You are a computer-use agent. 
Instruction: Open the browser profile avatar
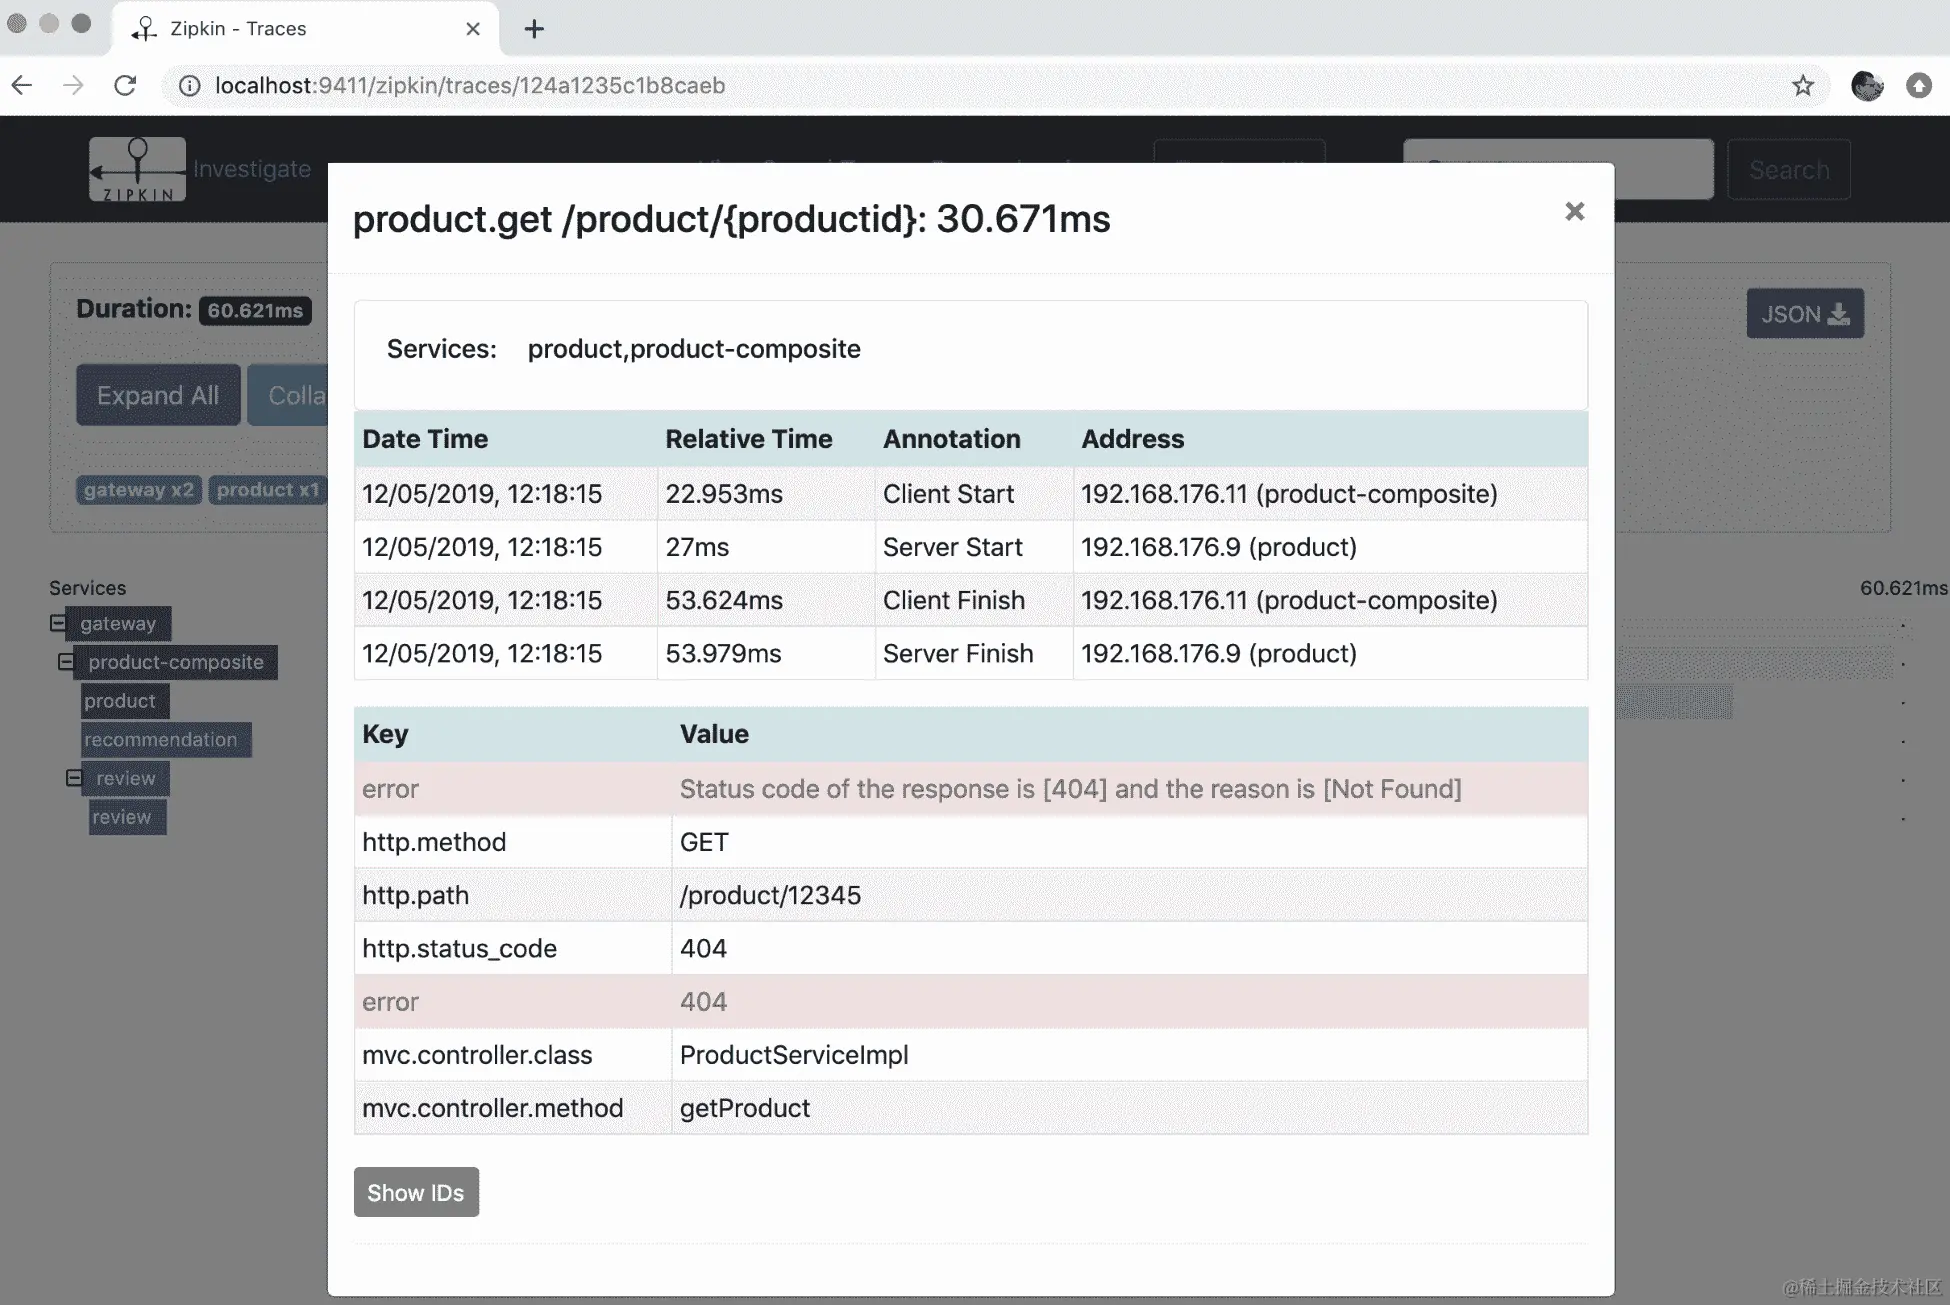coord(1866,86)
